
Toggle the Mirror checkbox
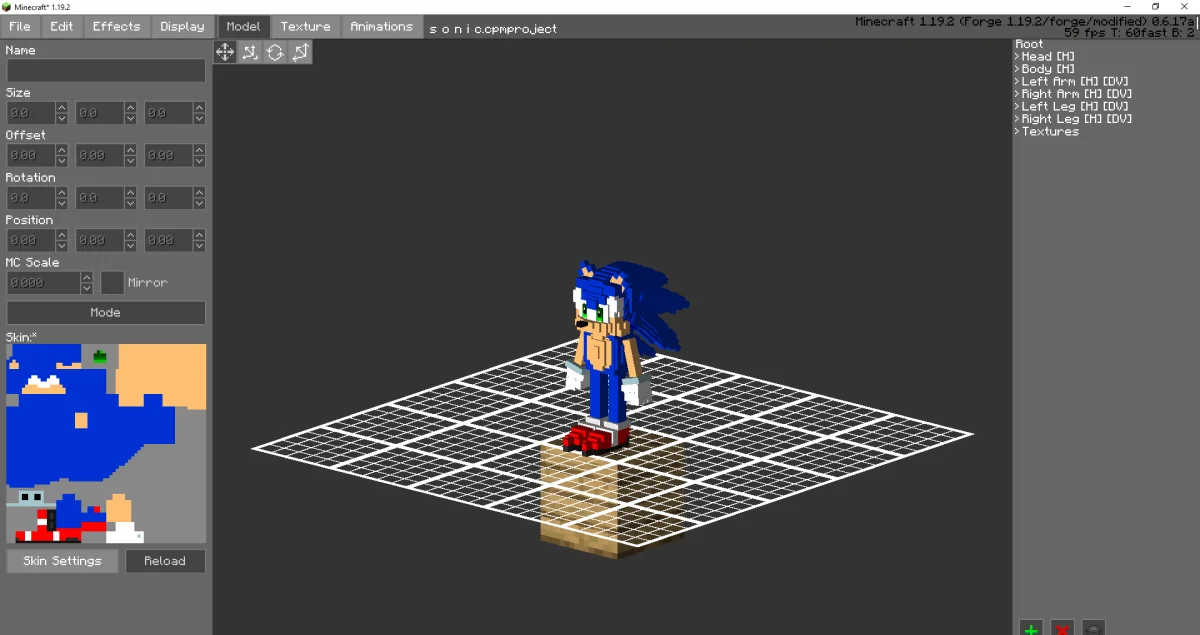click(x=112, y=283)
